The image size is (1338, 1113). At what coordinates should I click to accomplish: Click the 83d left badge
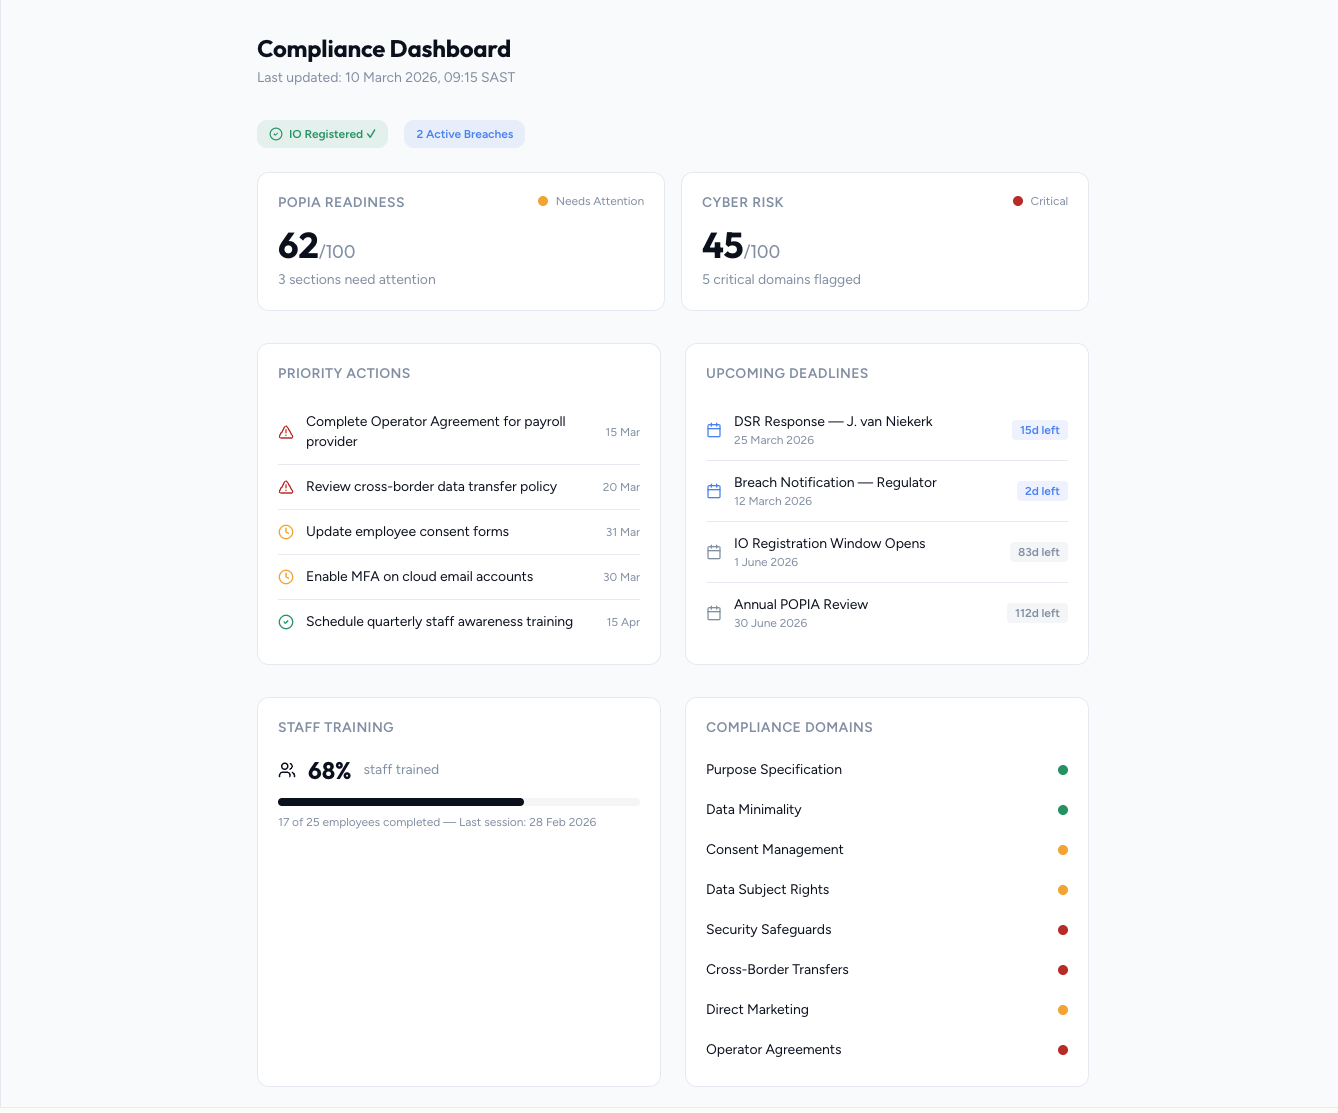click(1039, 552)
